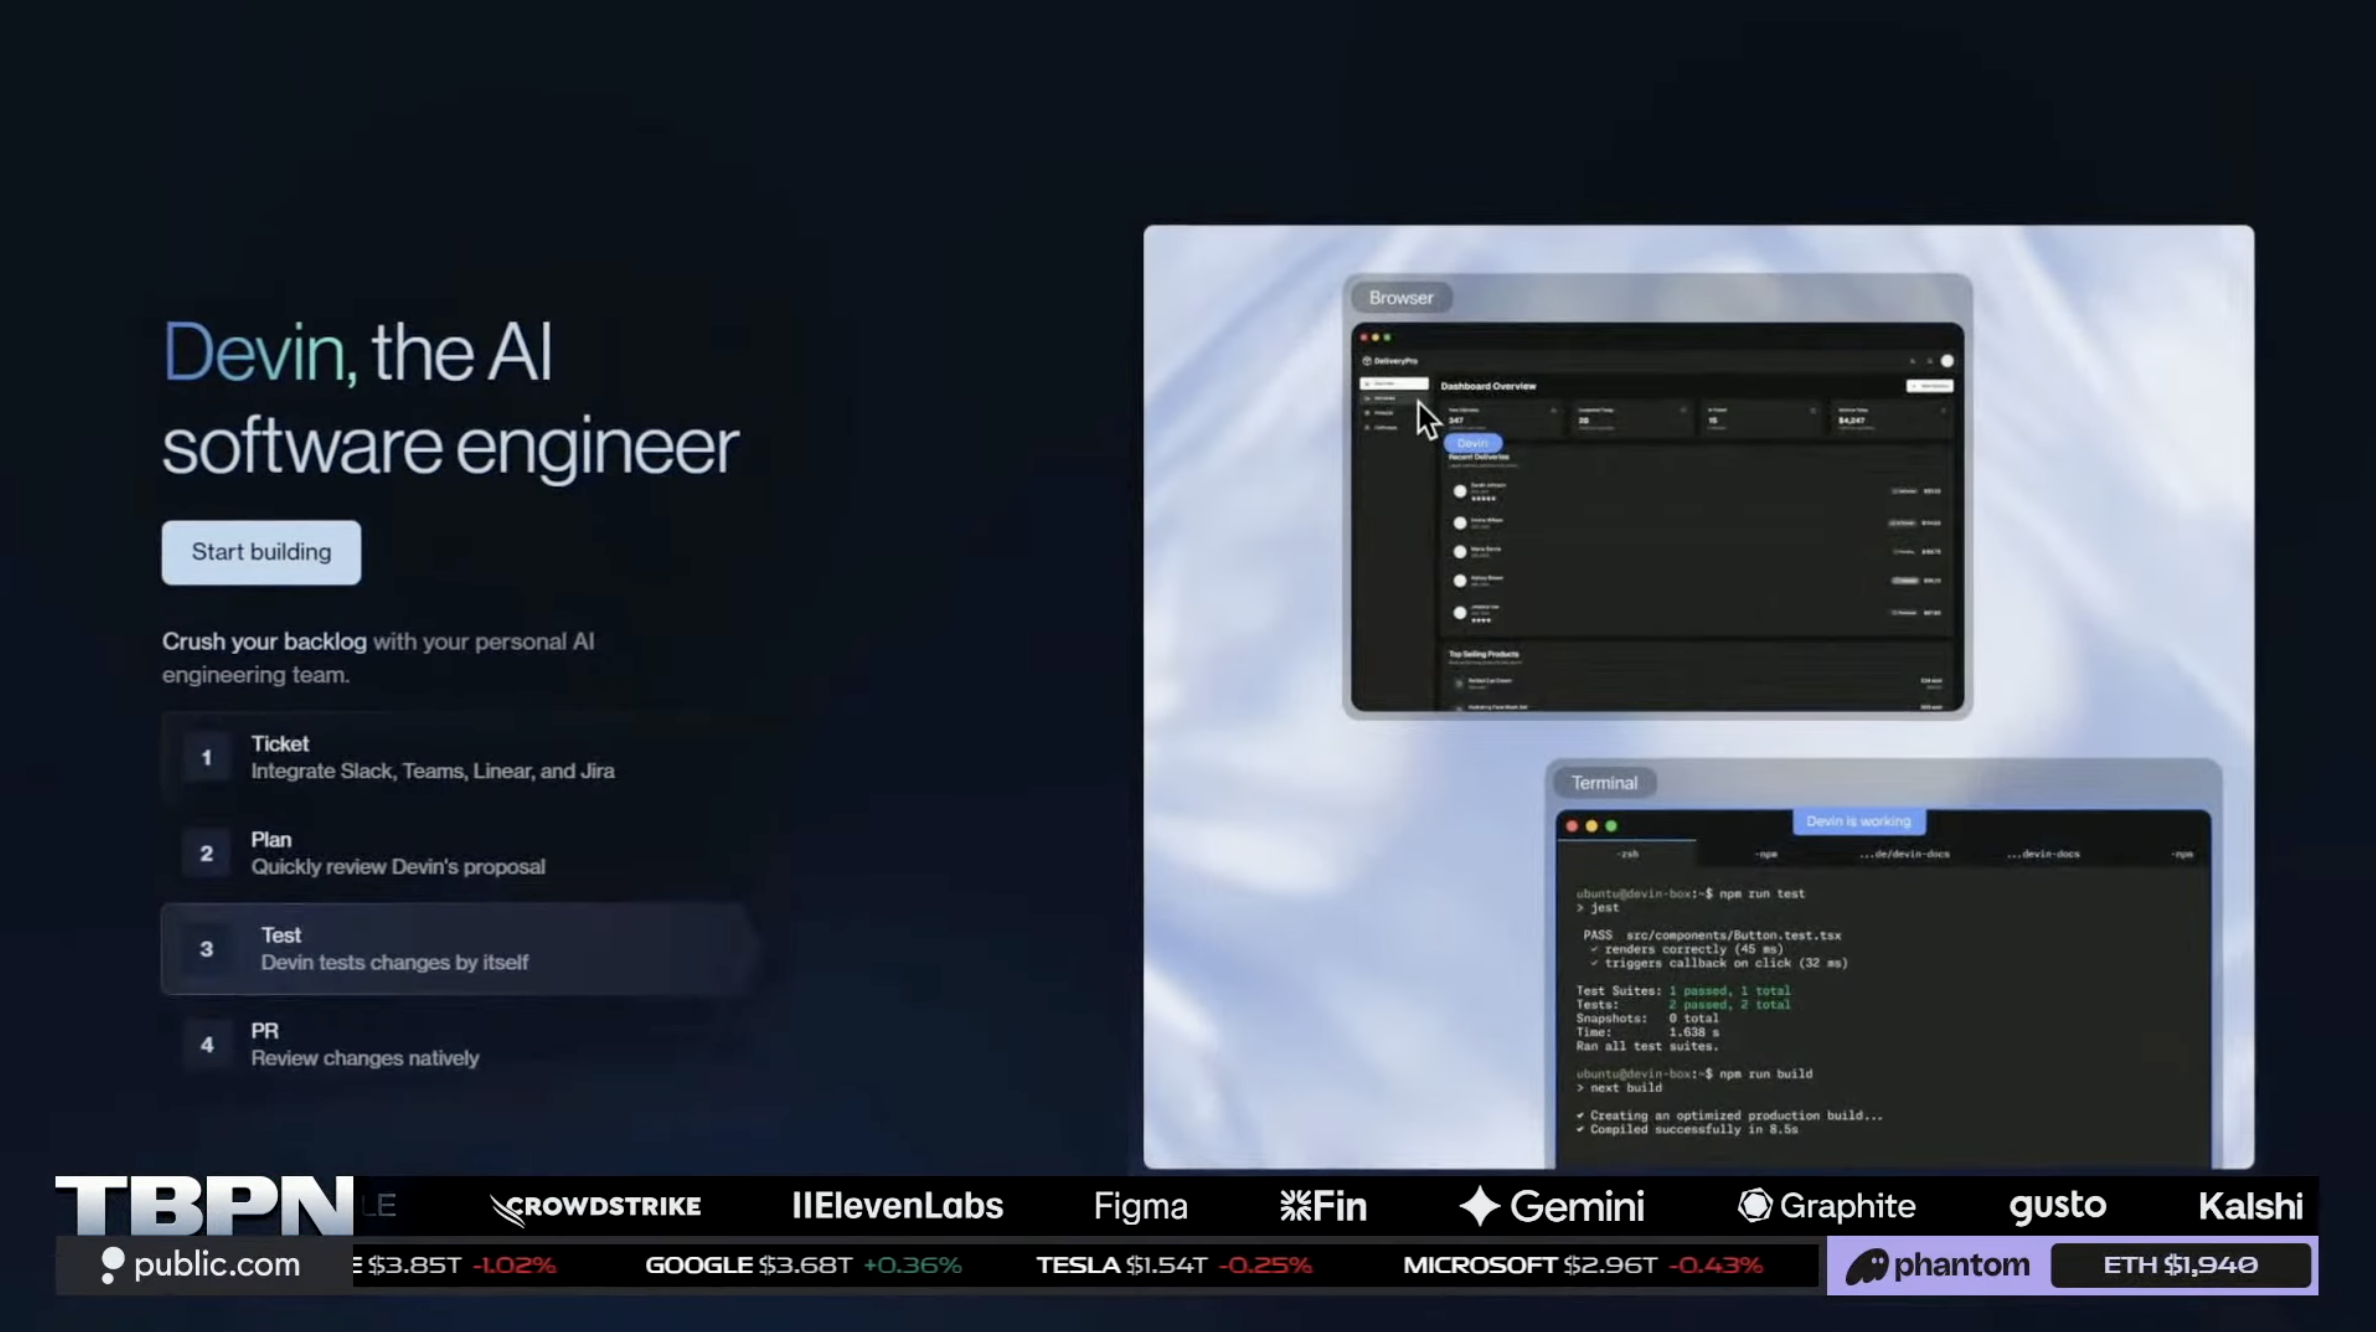2376x1332 pixels.
Task: Select the highlighted Test step
Action: [x=460, y=949]
